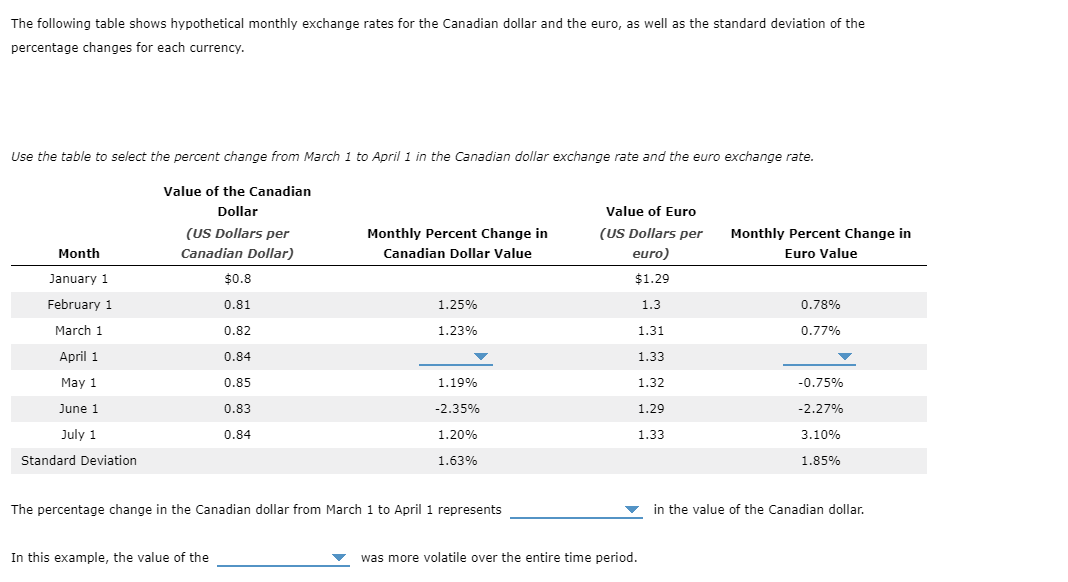Select the -2.35% June 1 percent change
The image size is (1068, 582).
[458, 408]
